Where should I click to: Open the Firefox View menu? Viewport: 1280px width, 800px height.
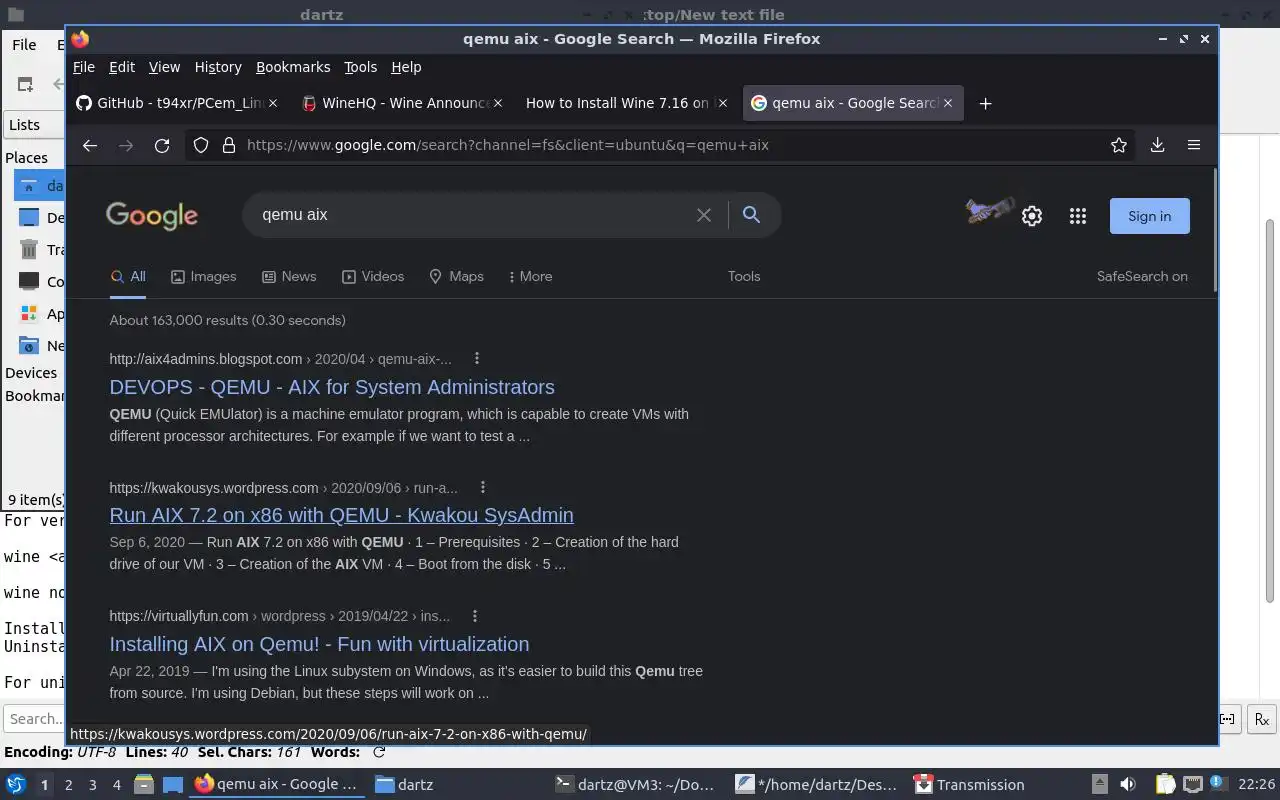[x=164, y=67]
